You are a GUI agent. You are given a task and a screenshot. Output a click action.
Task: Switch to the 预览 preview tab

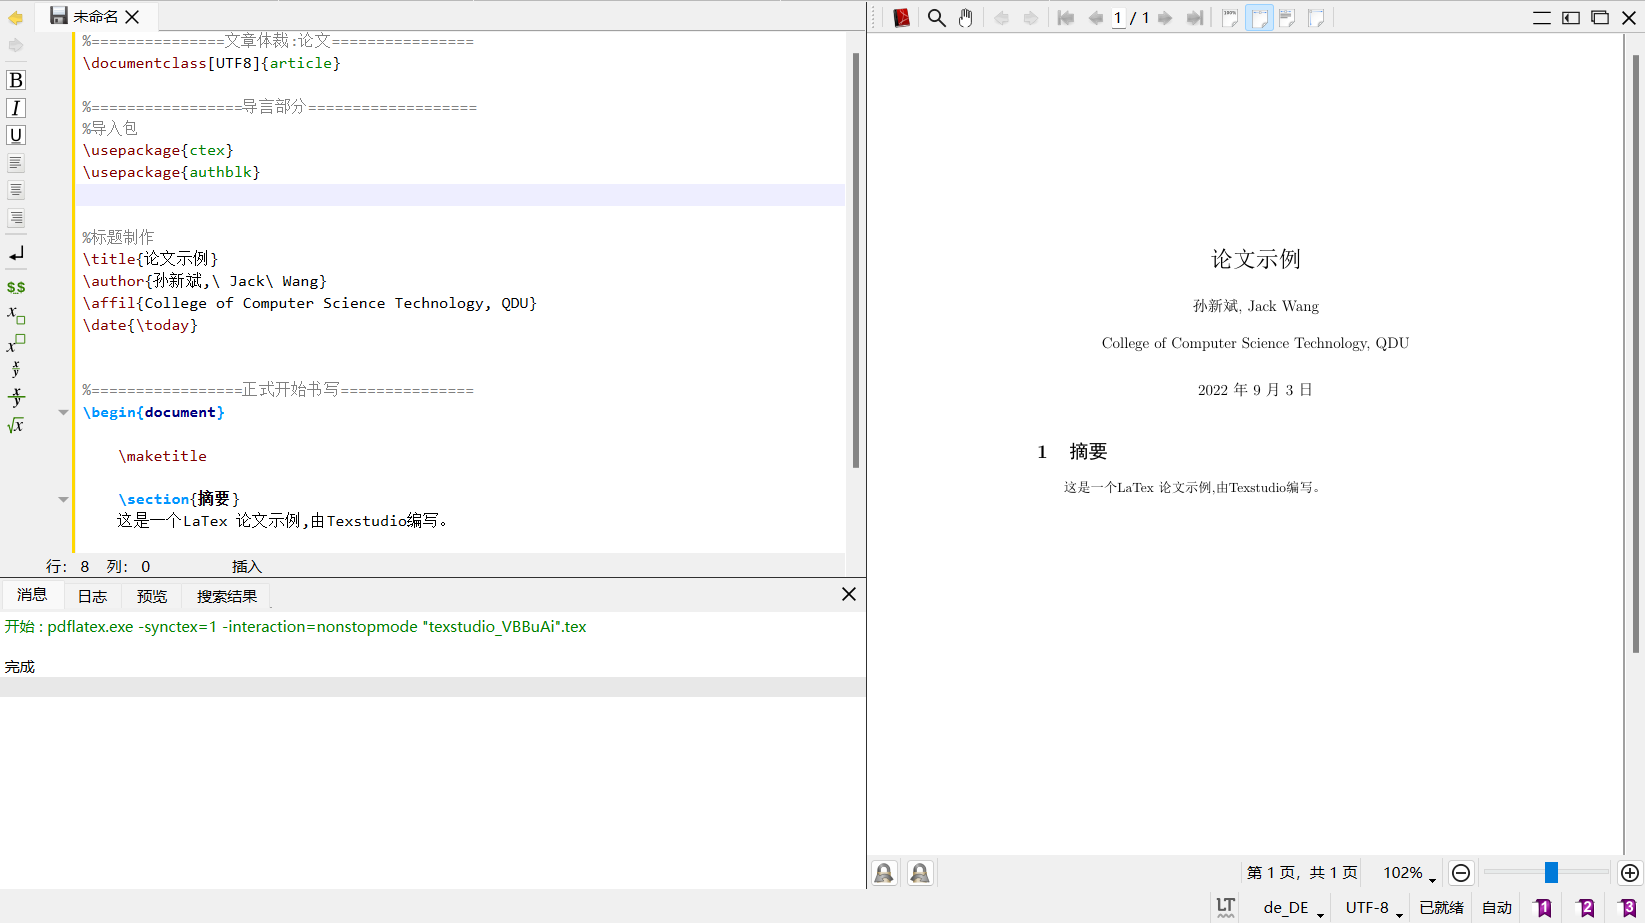click(152, 596)
